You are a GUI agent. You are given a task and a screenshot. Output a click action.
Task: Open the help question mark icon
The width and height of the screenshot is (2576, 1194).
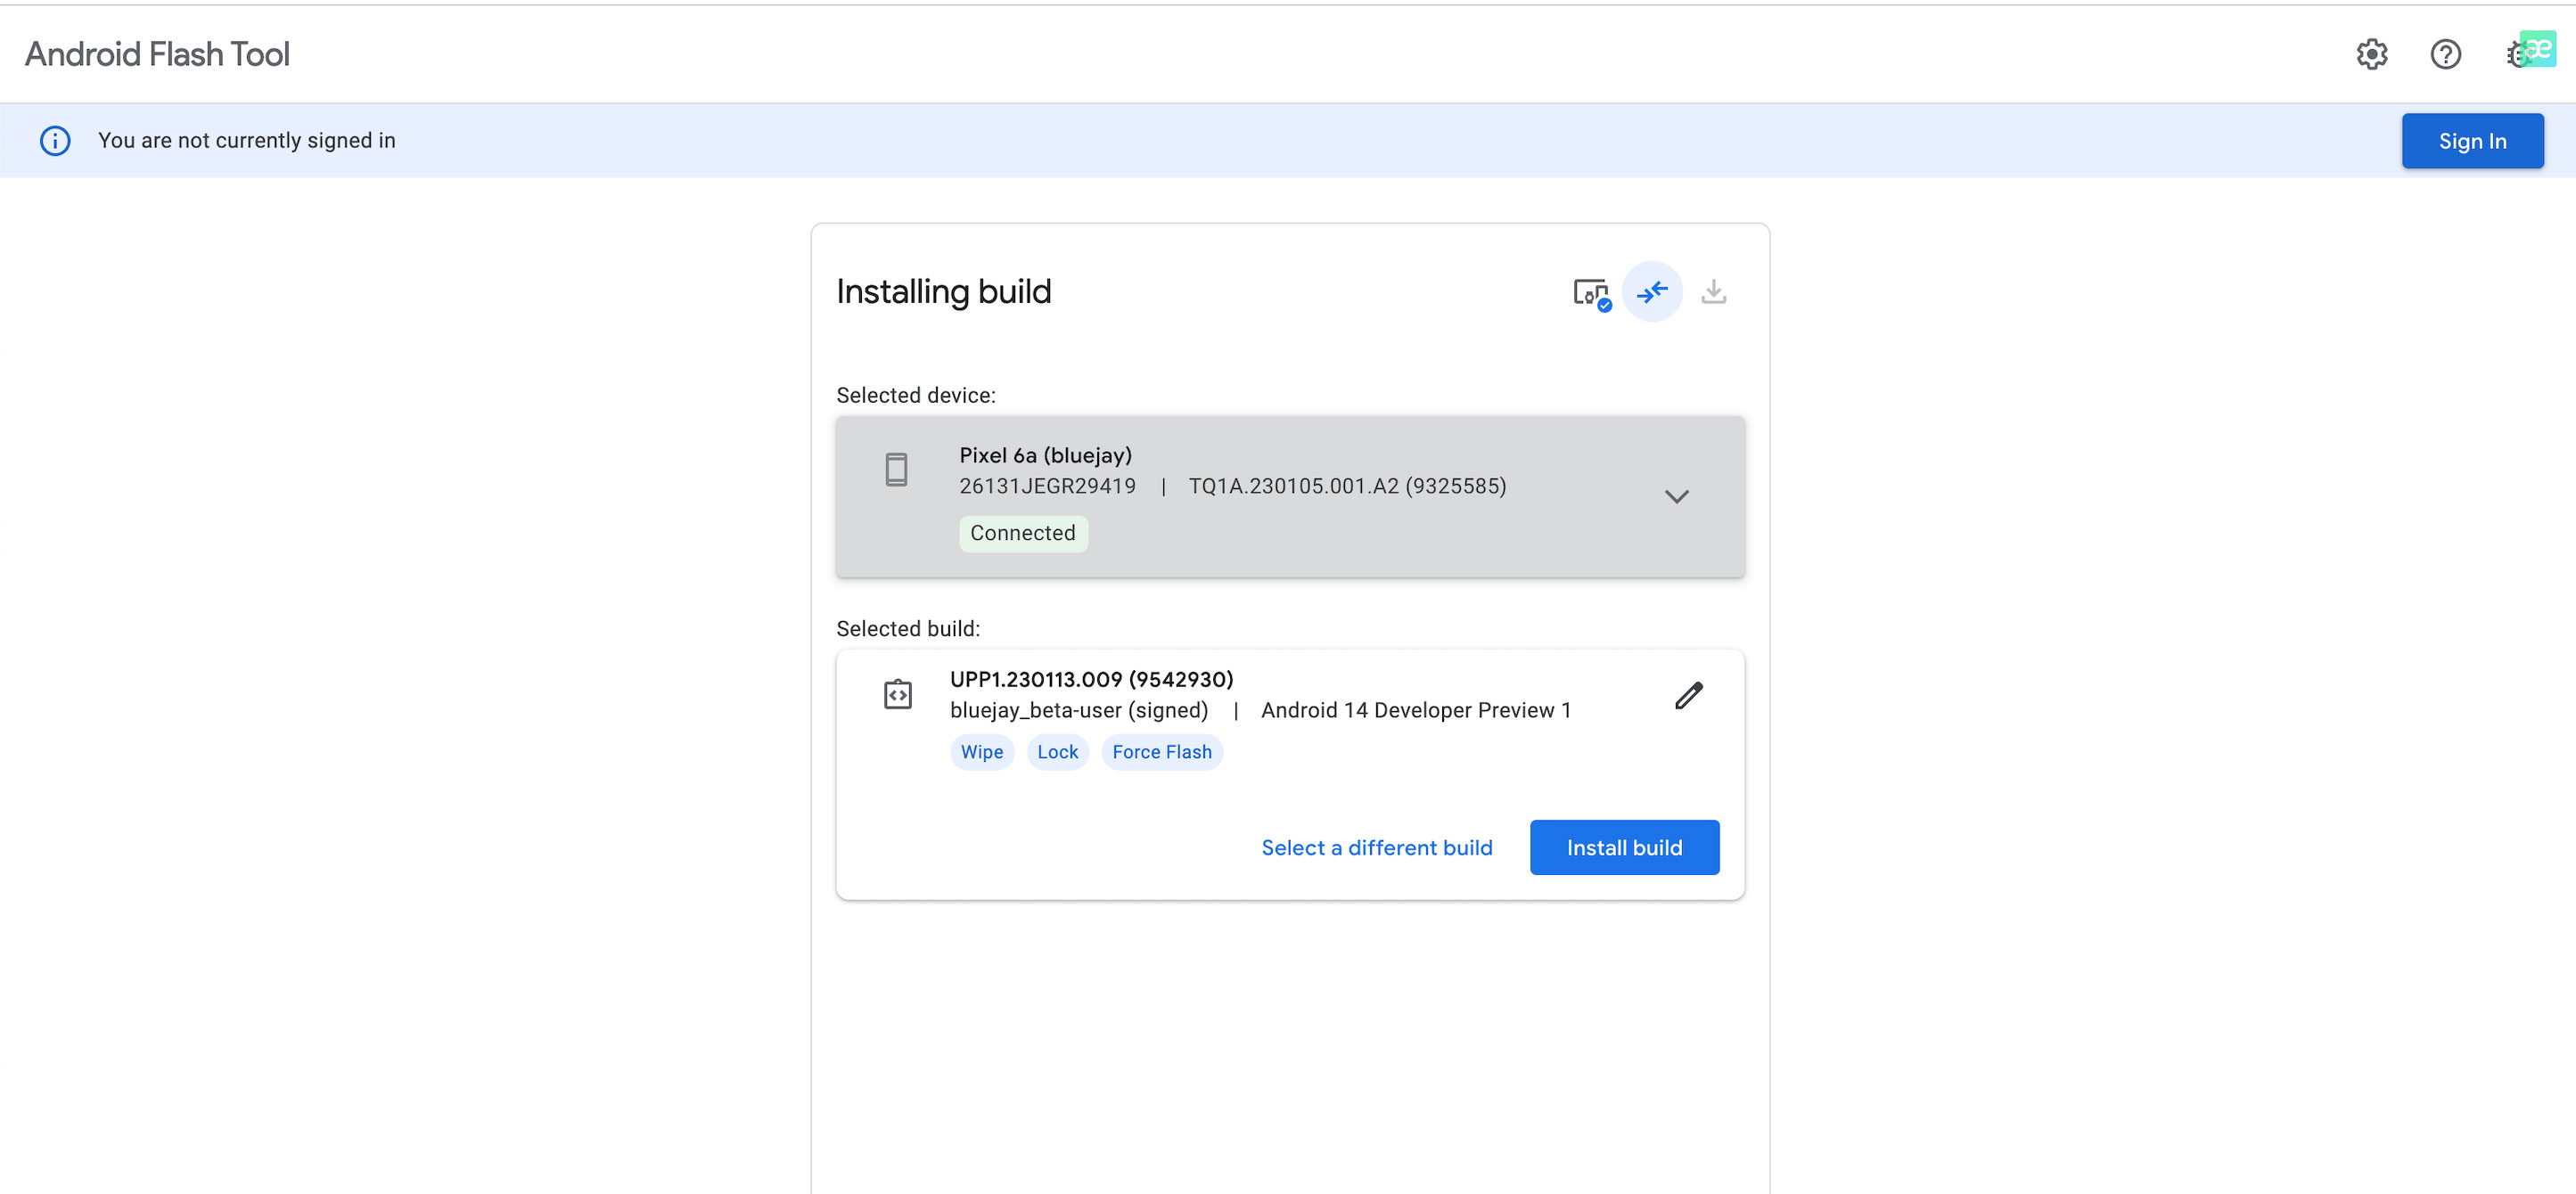click(2446, 54)
